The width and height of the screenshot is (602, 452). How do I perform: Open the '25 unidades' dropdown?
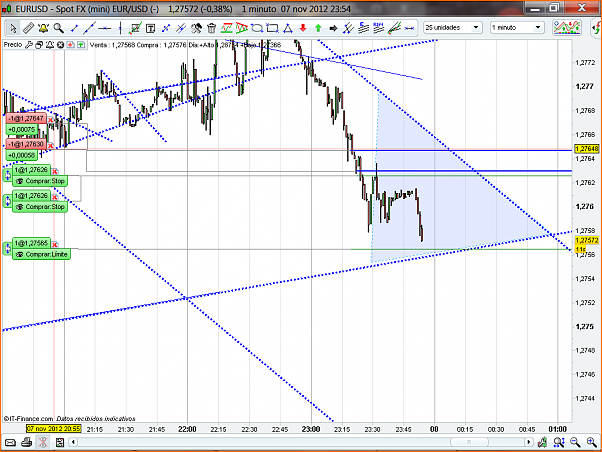(452, 28)
